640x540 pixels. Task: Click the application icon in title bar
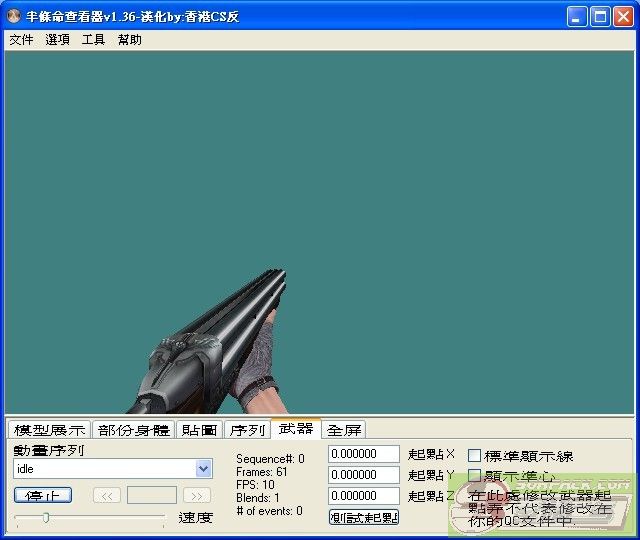point(14,16)
